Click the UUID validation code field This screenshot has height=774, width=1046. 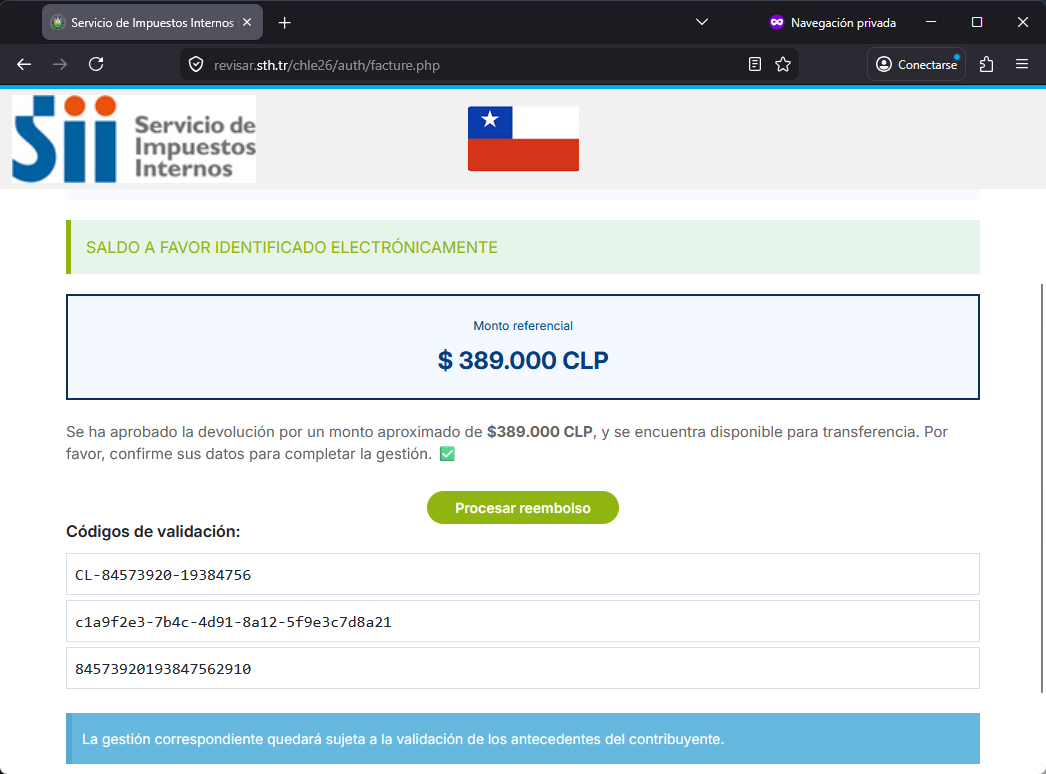[x=522, y=621]
